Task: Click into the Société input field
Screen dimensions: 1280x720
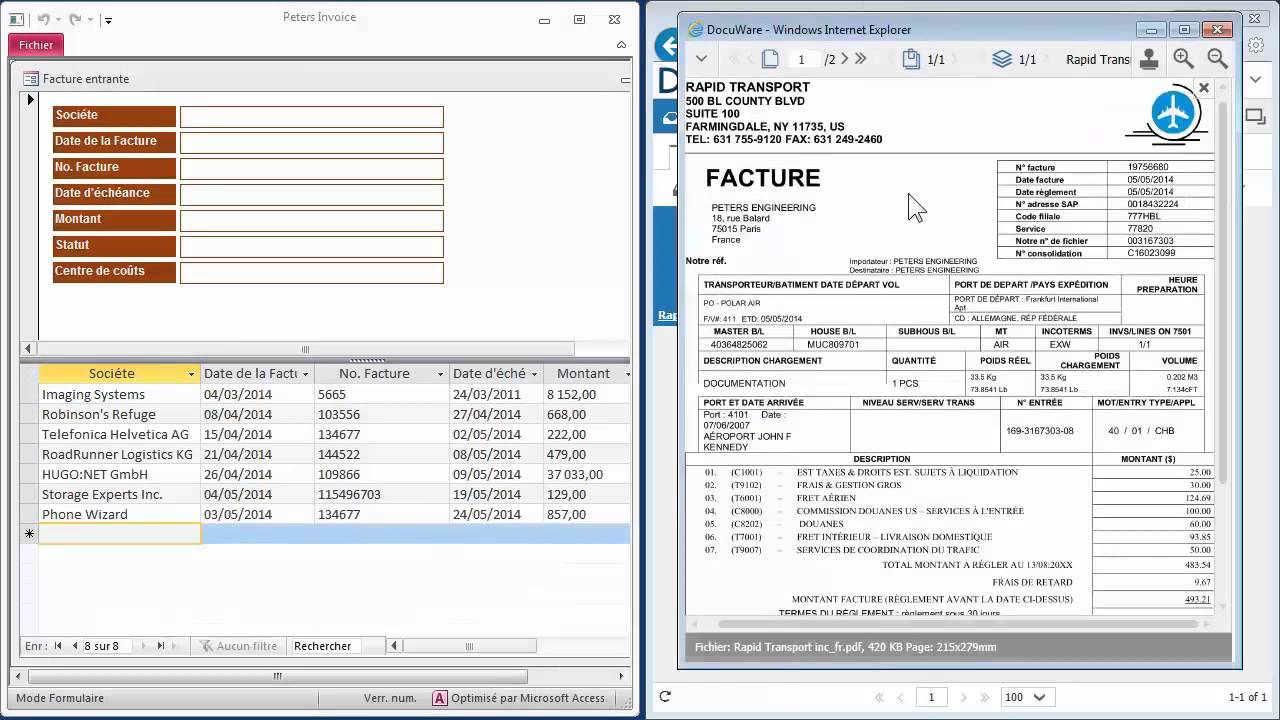Action: (311, 117)
